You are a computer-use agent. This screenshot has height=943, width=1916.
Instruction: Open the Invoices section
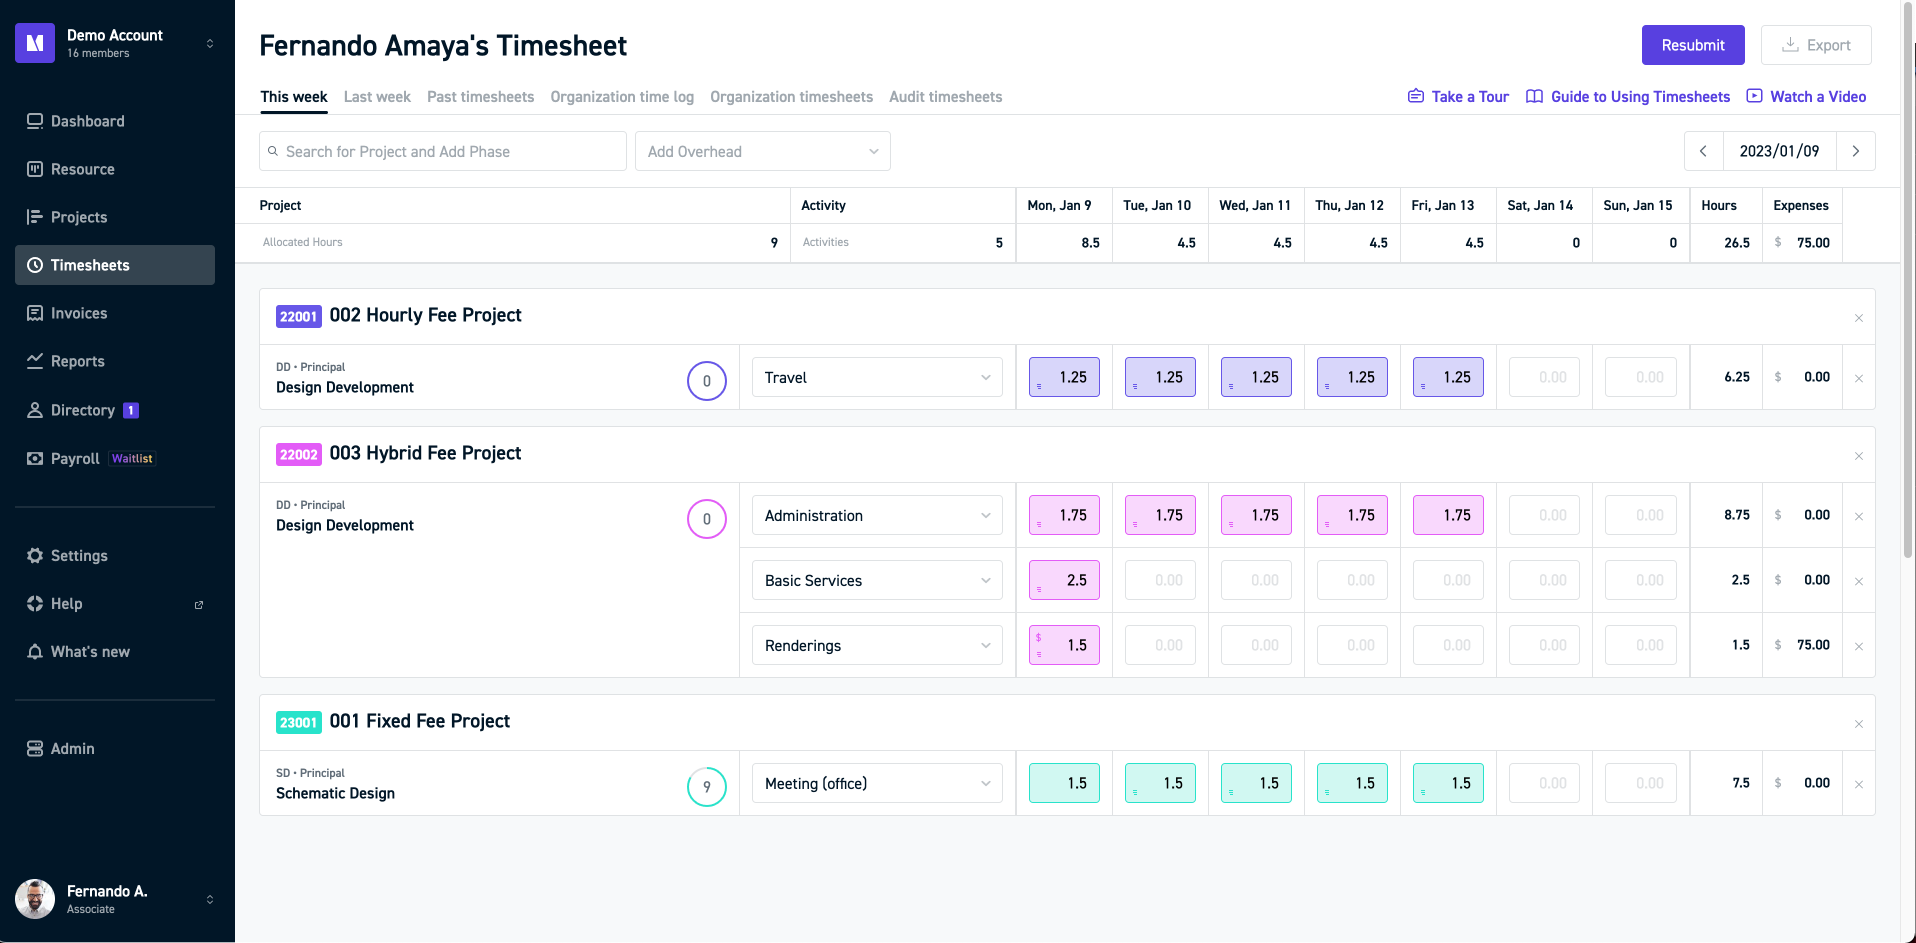coord(79,313)
